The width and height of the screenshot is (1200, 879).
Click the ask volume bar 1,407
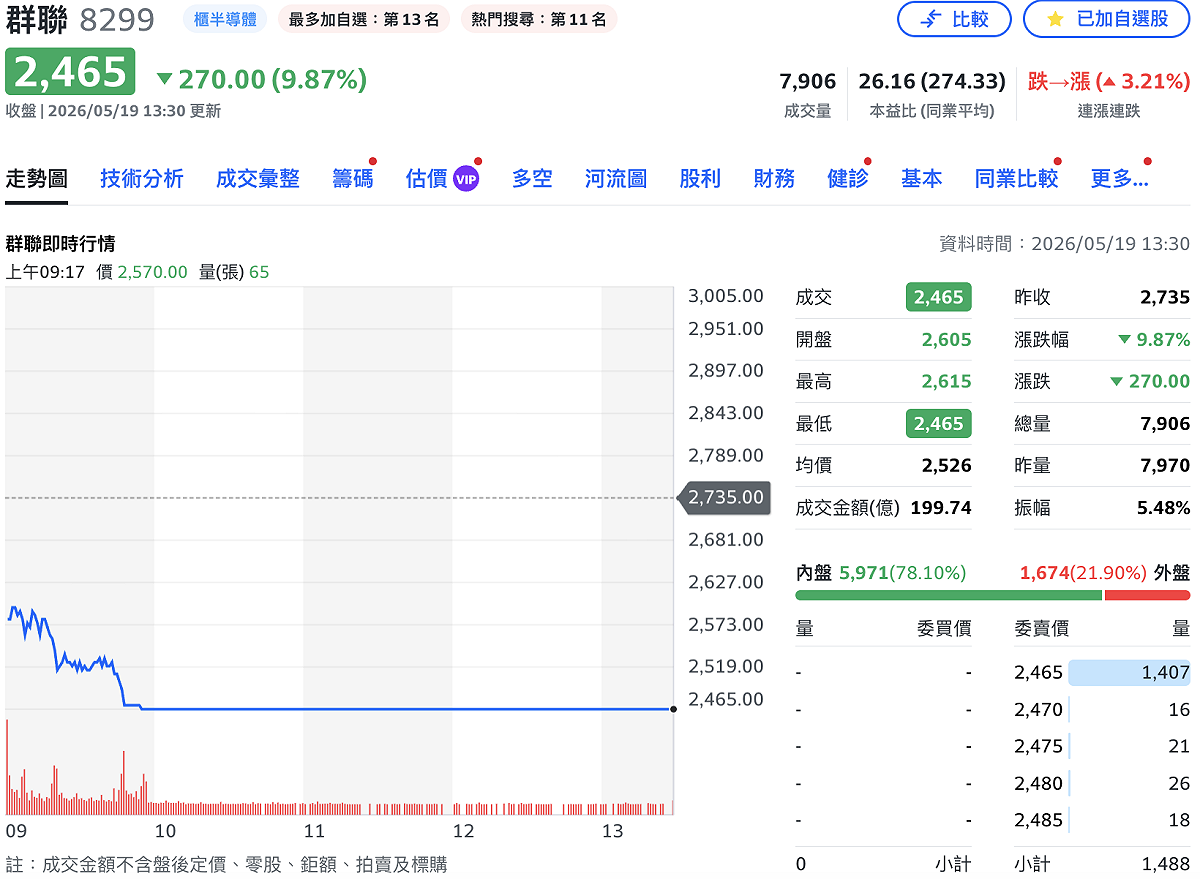click(1129, 673)
